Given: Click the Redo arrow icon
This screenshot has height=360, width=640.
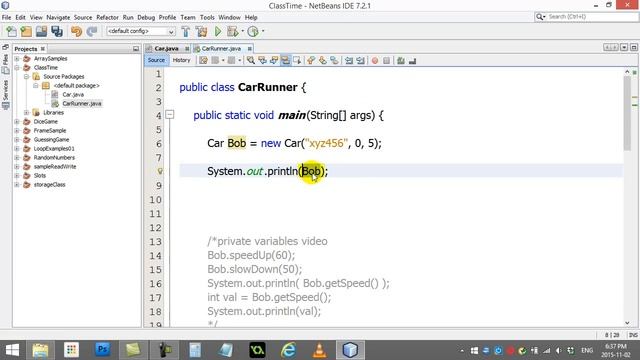Looking at the screenshot, I should click(92, 31).
